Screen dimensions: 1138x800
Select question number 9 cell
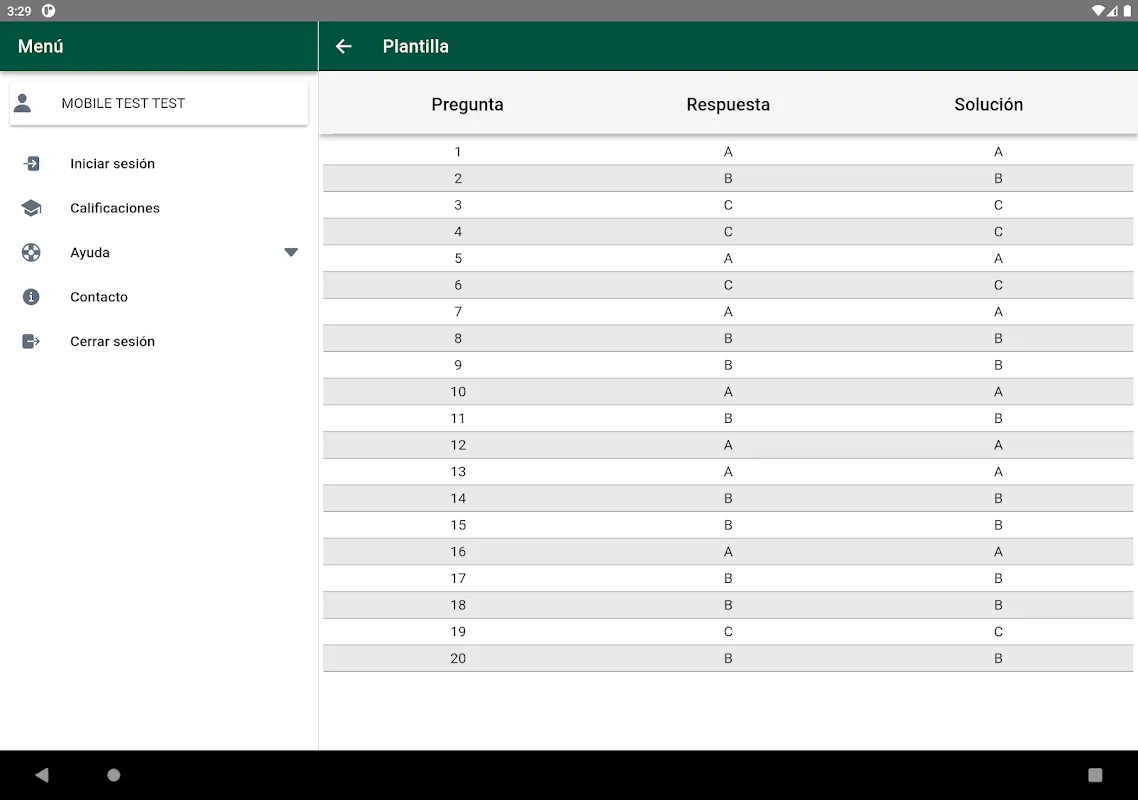click(x=458, y=365)
